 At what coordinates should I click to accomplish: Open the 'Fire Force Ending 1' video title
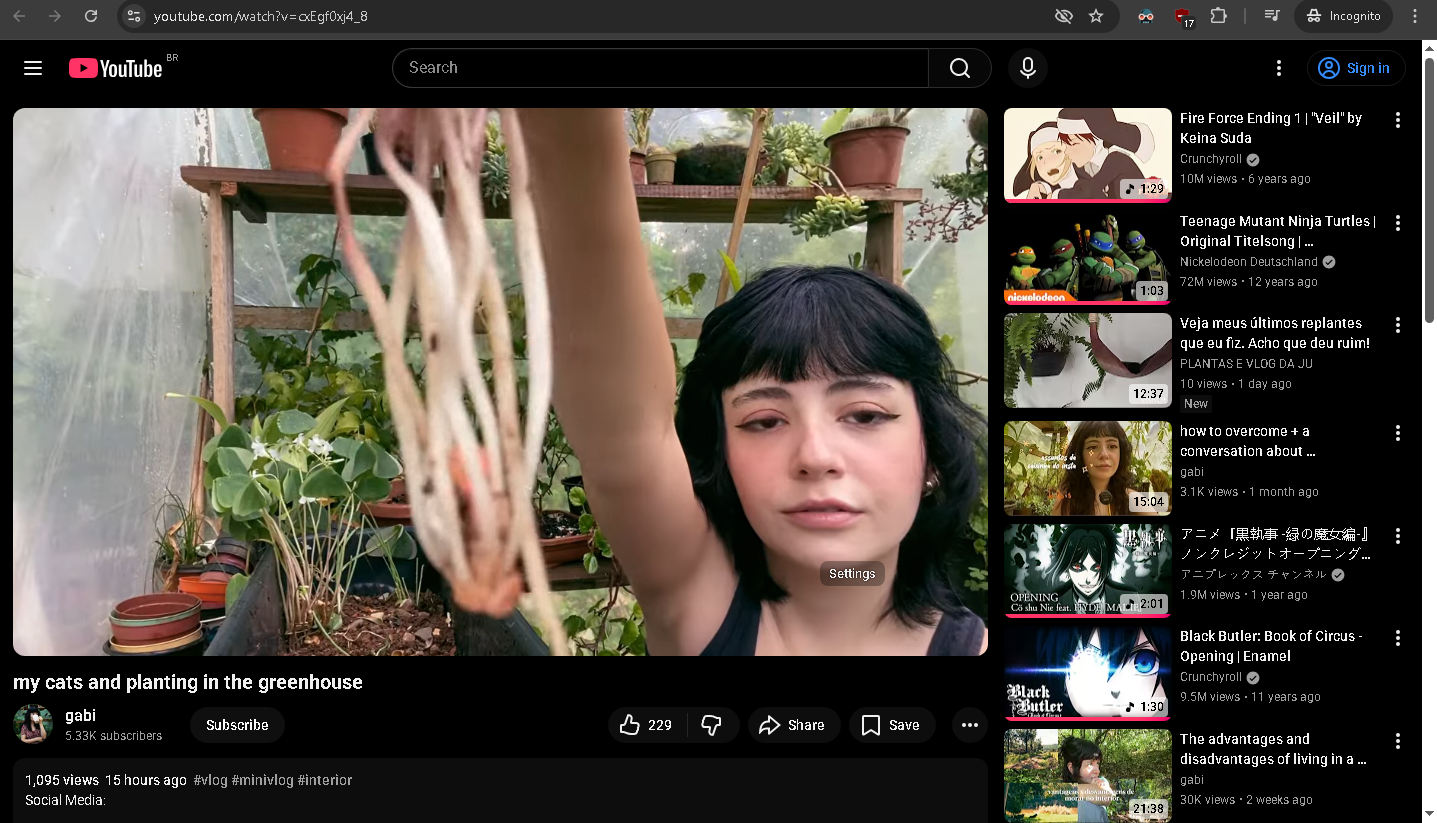pos(1271,128)
